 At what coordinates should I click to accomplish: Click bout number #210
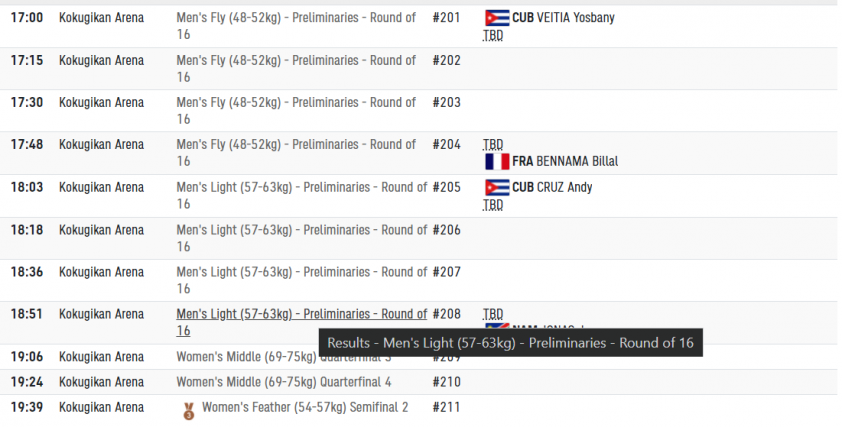(446, 382)
